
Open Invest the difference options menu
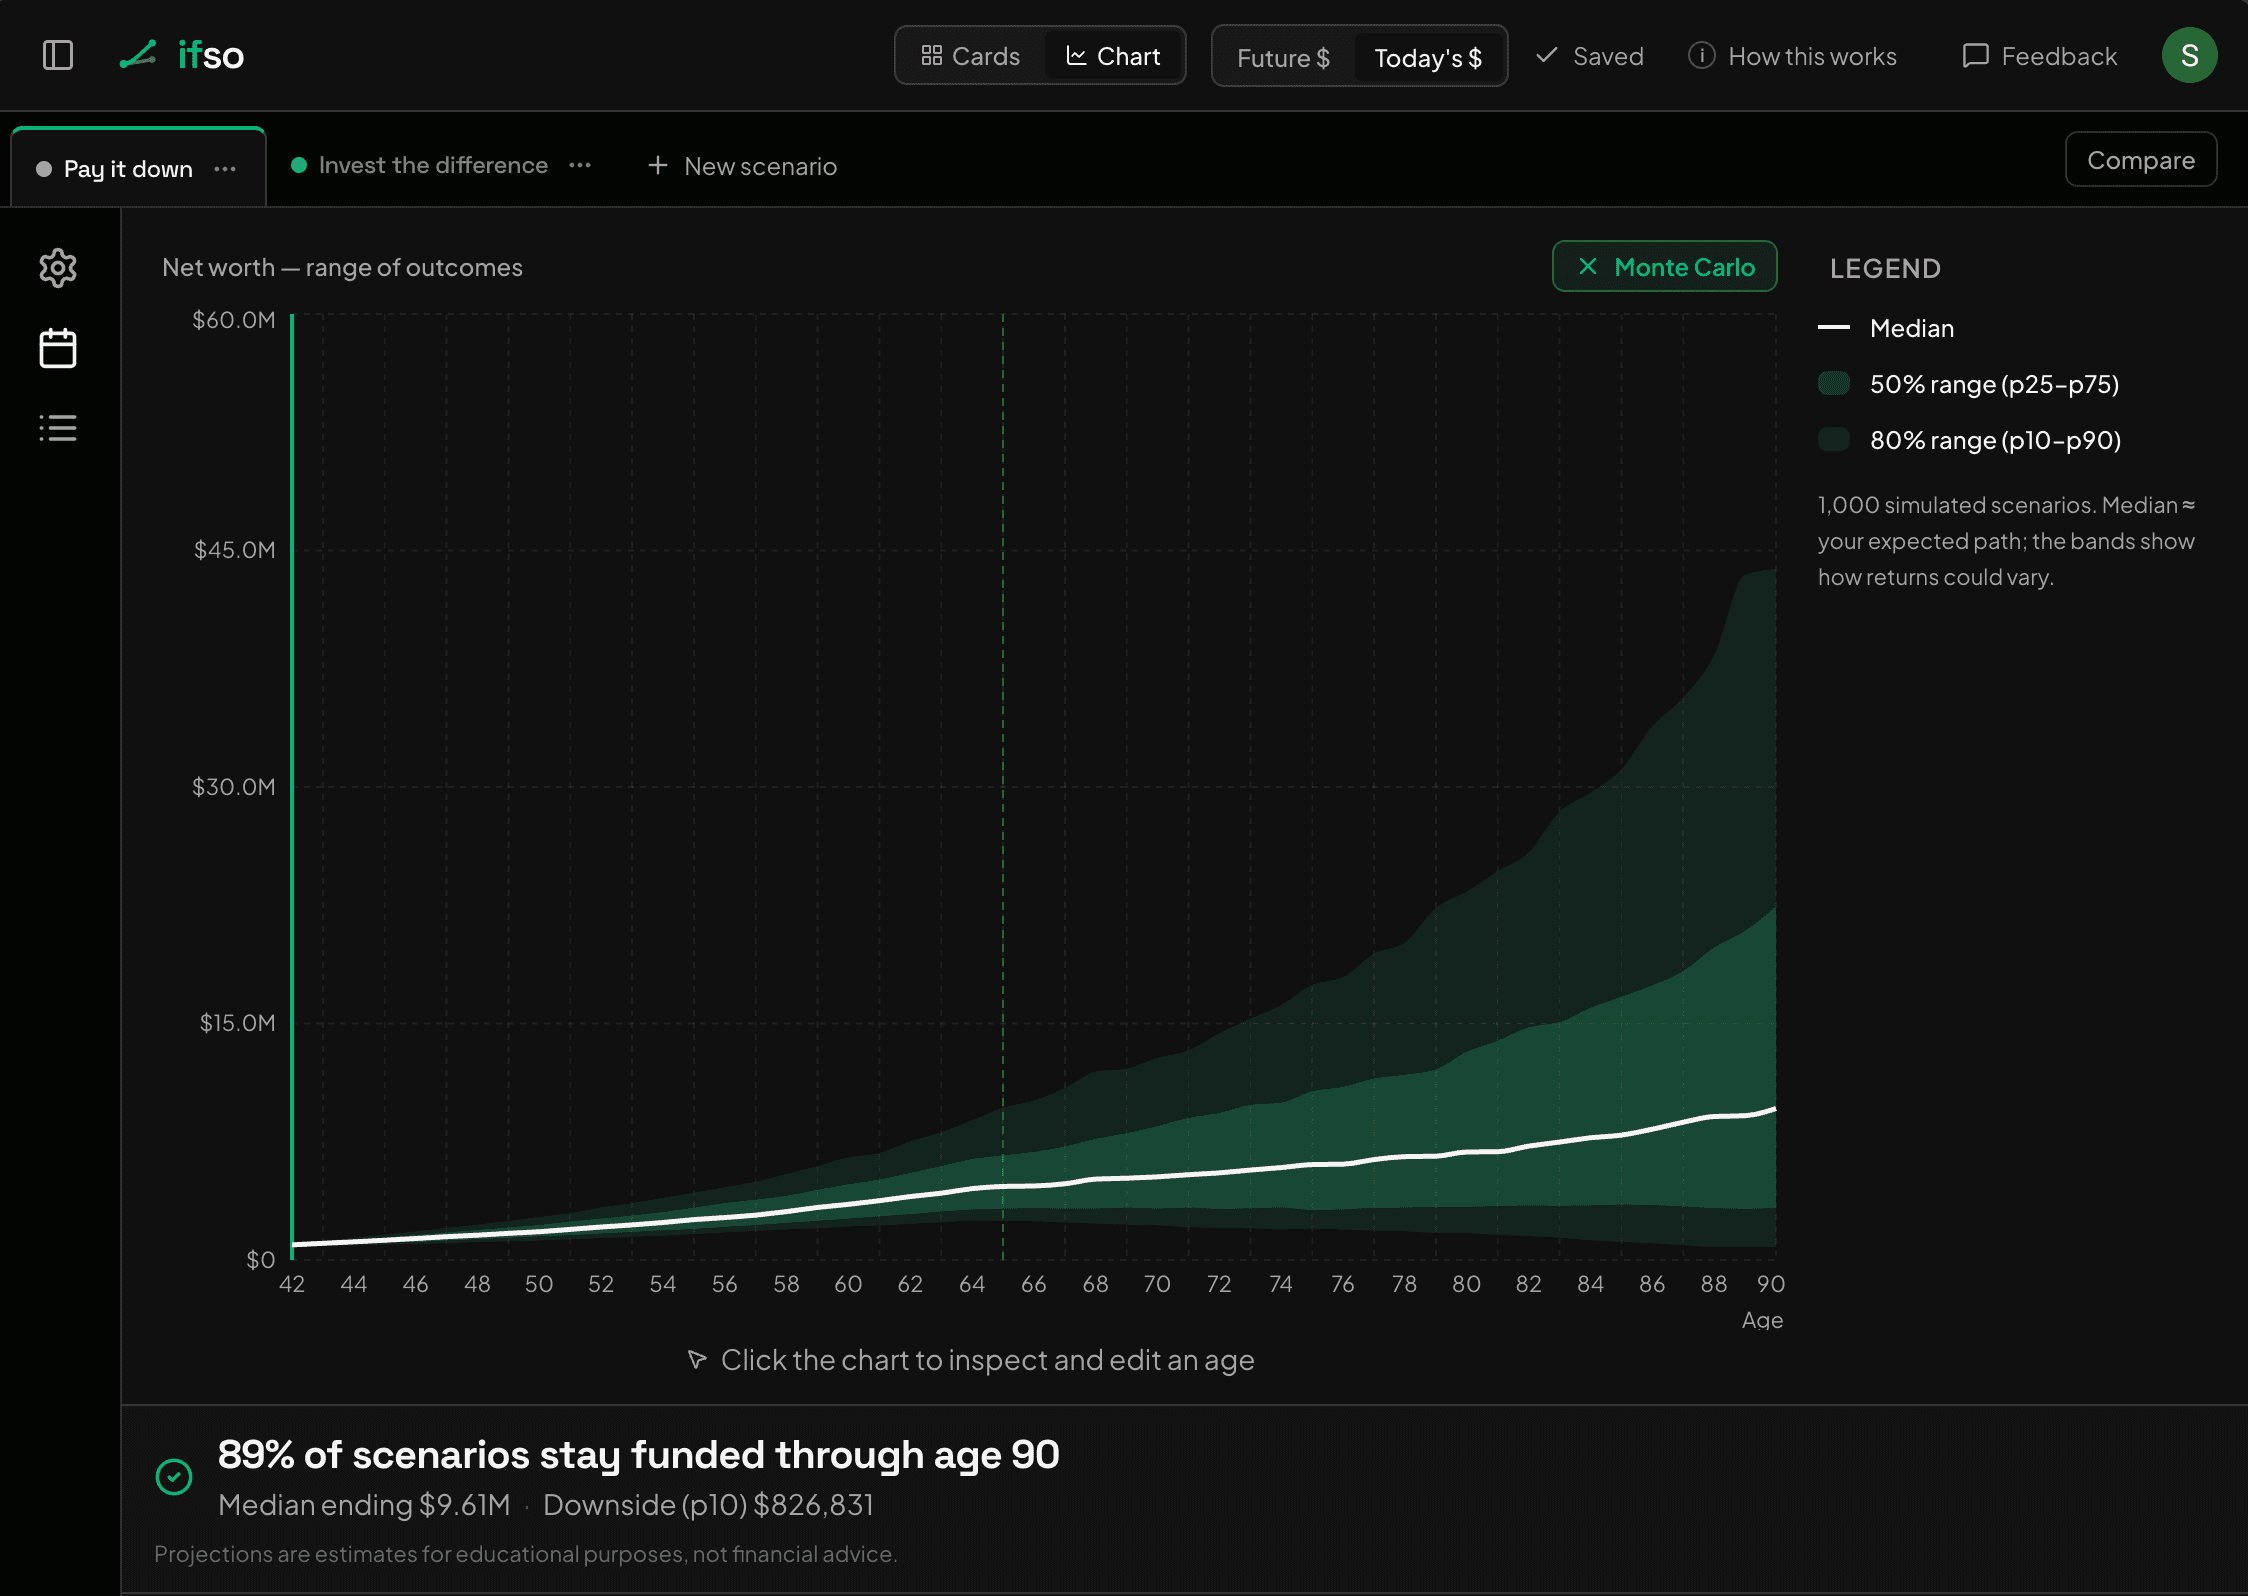pyautogui.click(x=580, y=165)
